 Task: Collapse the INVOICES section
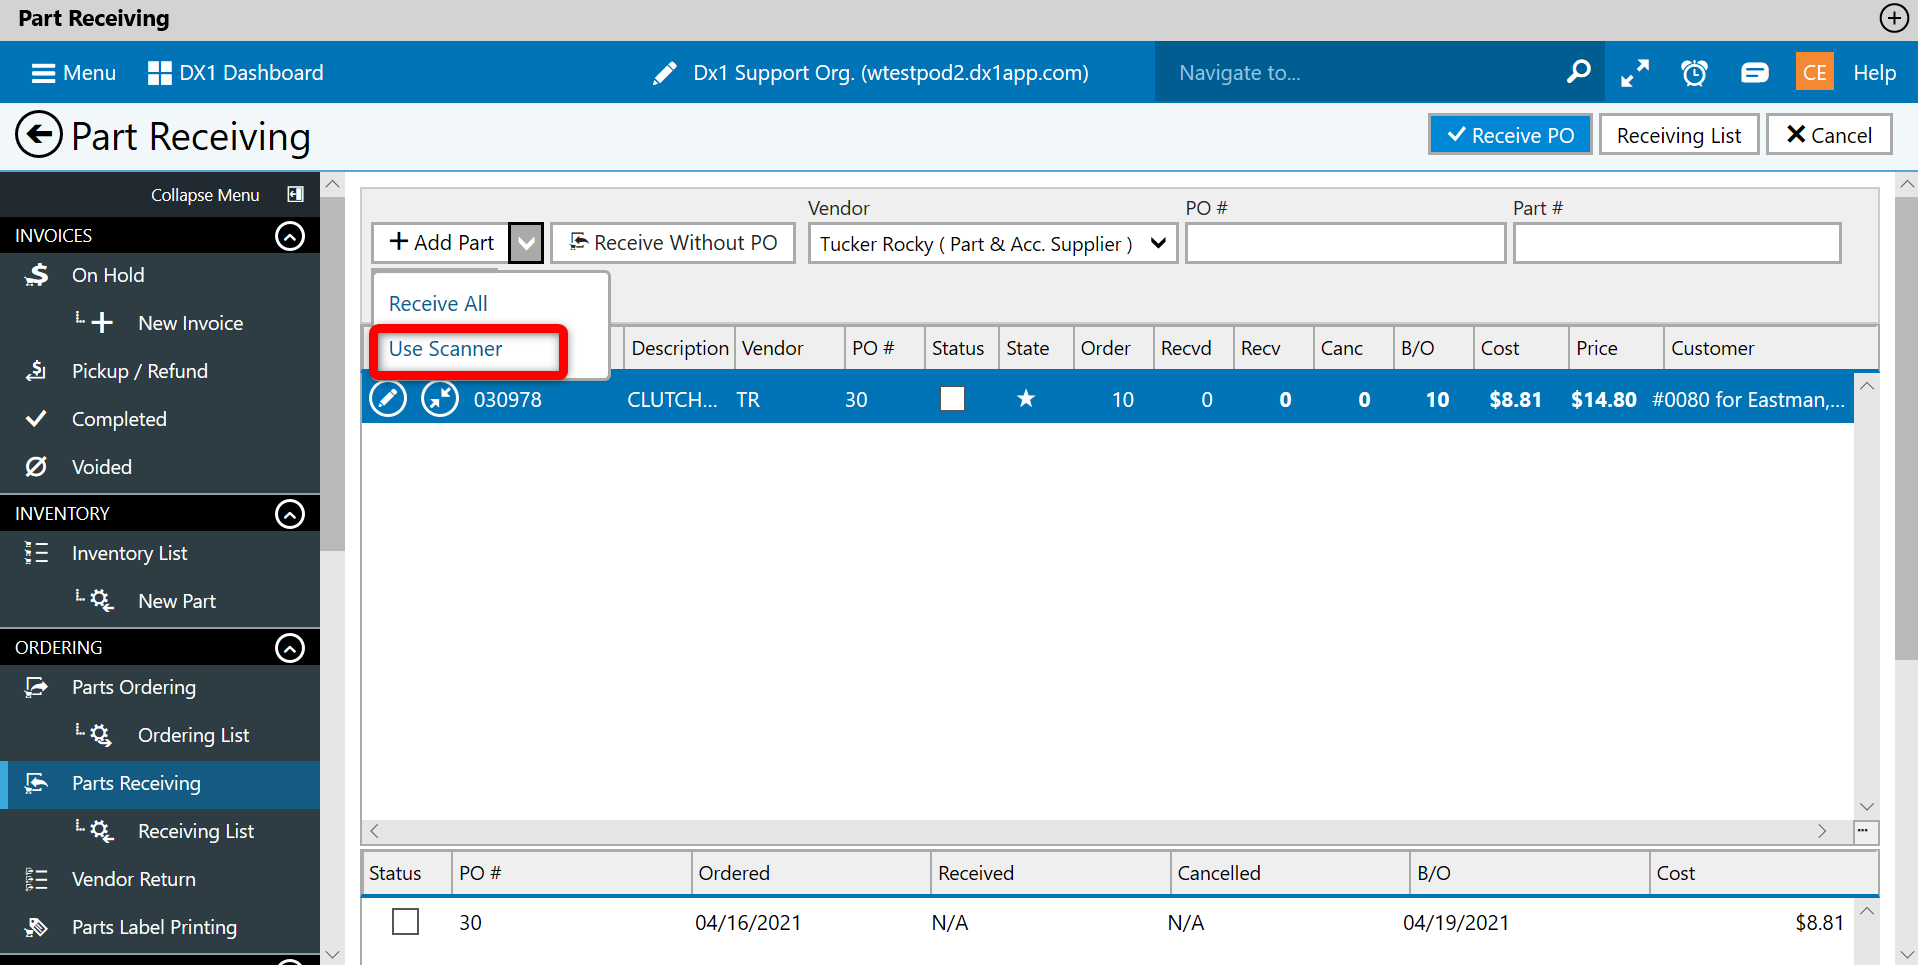pos(290,236)
